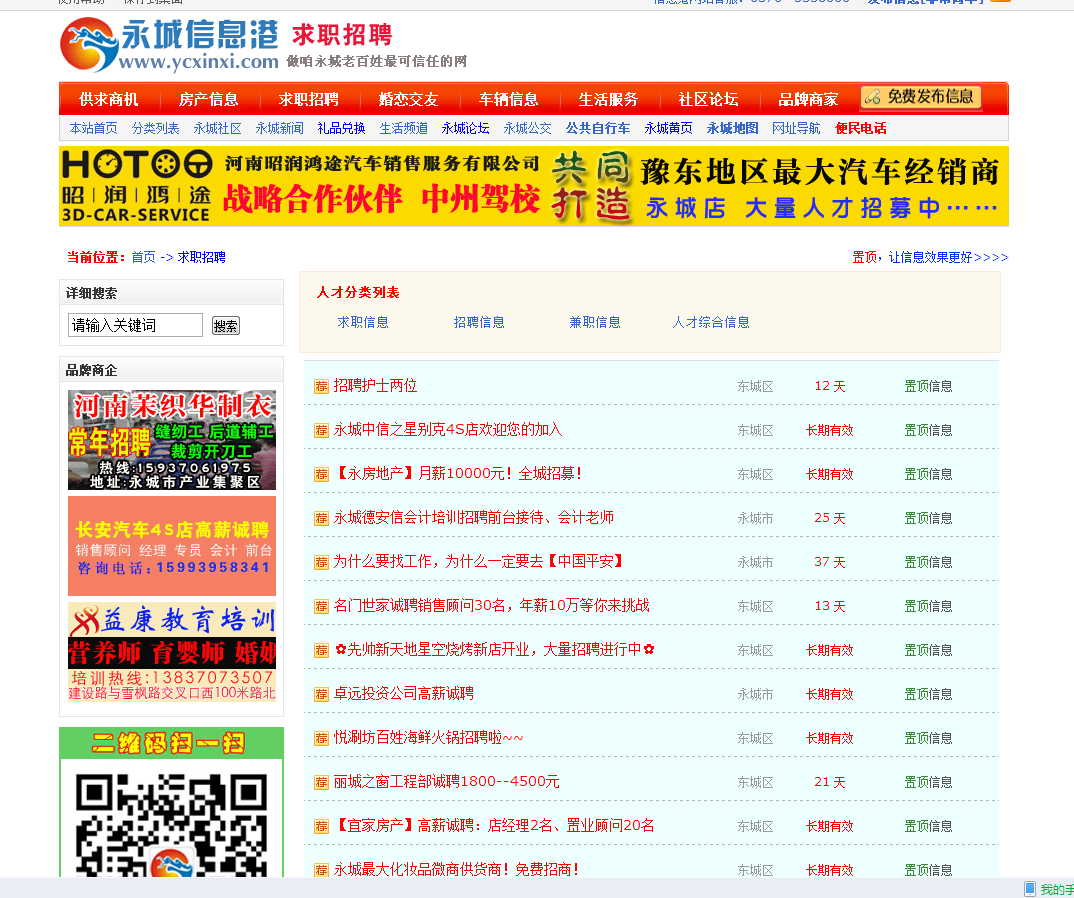Visit the 永城论坛 link
The height and width of the screenshot is (898, 1074).
tap(466, 128)
